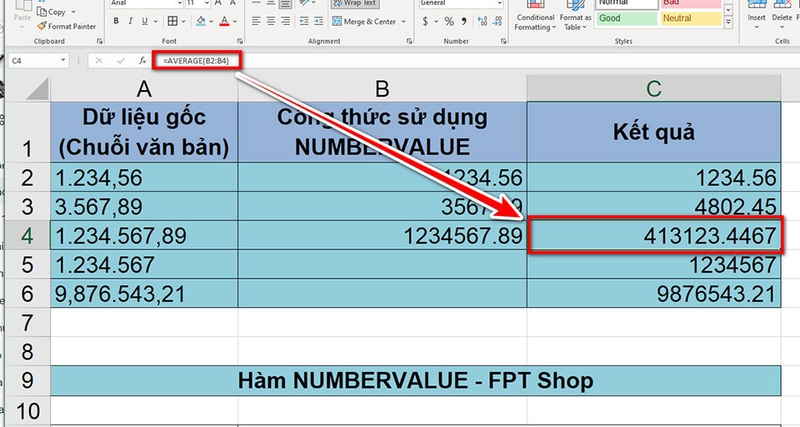Activate the Format Painter tool
The image size is (800, 427).
point(66,26)
